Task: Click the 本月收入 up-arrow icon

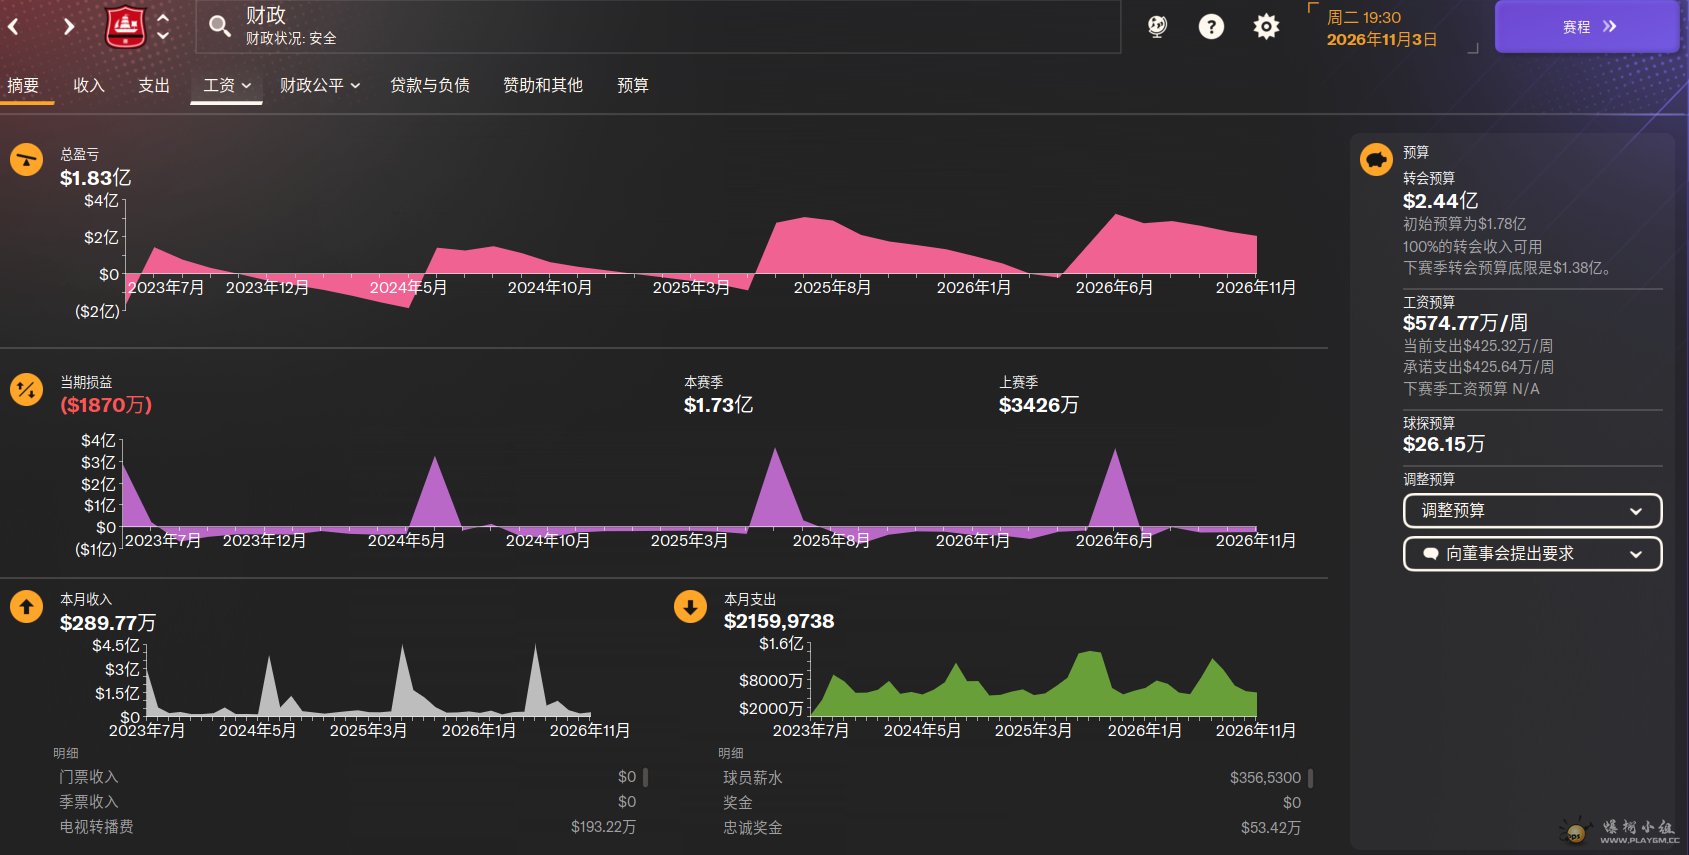Action: pyautogui.click(x=26, y=606)
